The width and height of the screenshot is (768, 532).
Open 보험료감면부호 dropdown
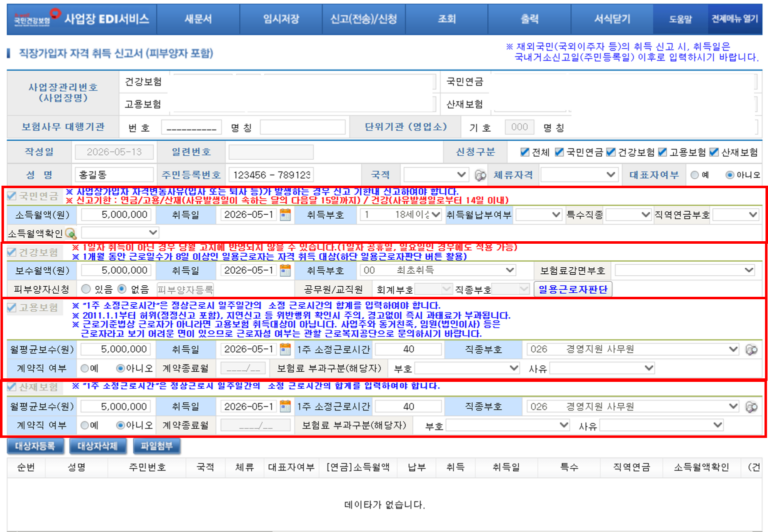click(x=685, y=270)
